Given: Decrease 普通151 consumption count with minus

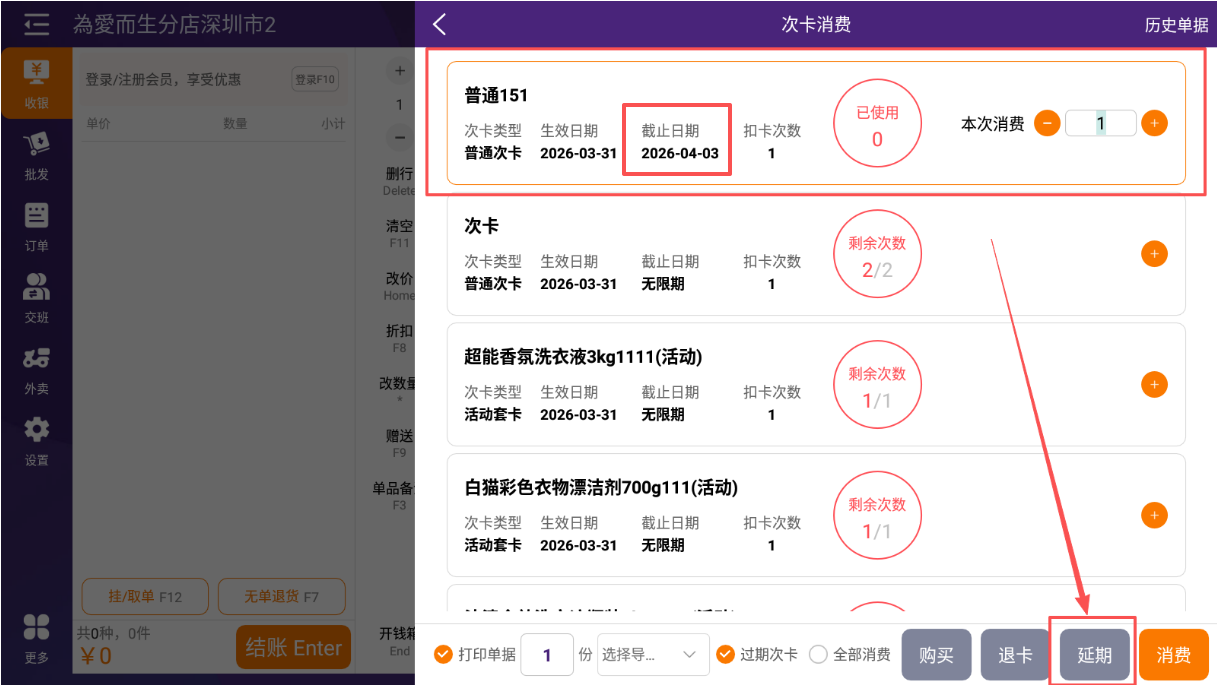Looking at the screenshot, I should pos(1047,123).
